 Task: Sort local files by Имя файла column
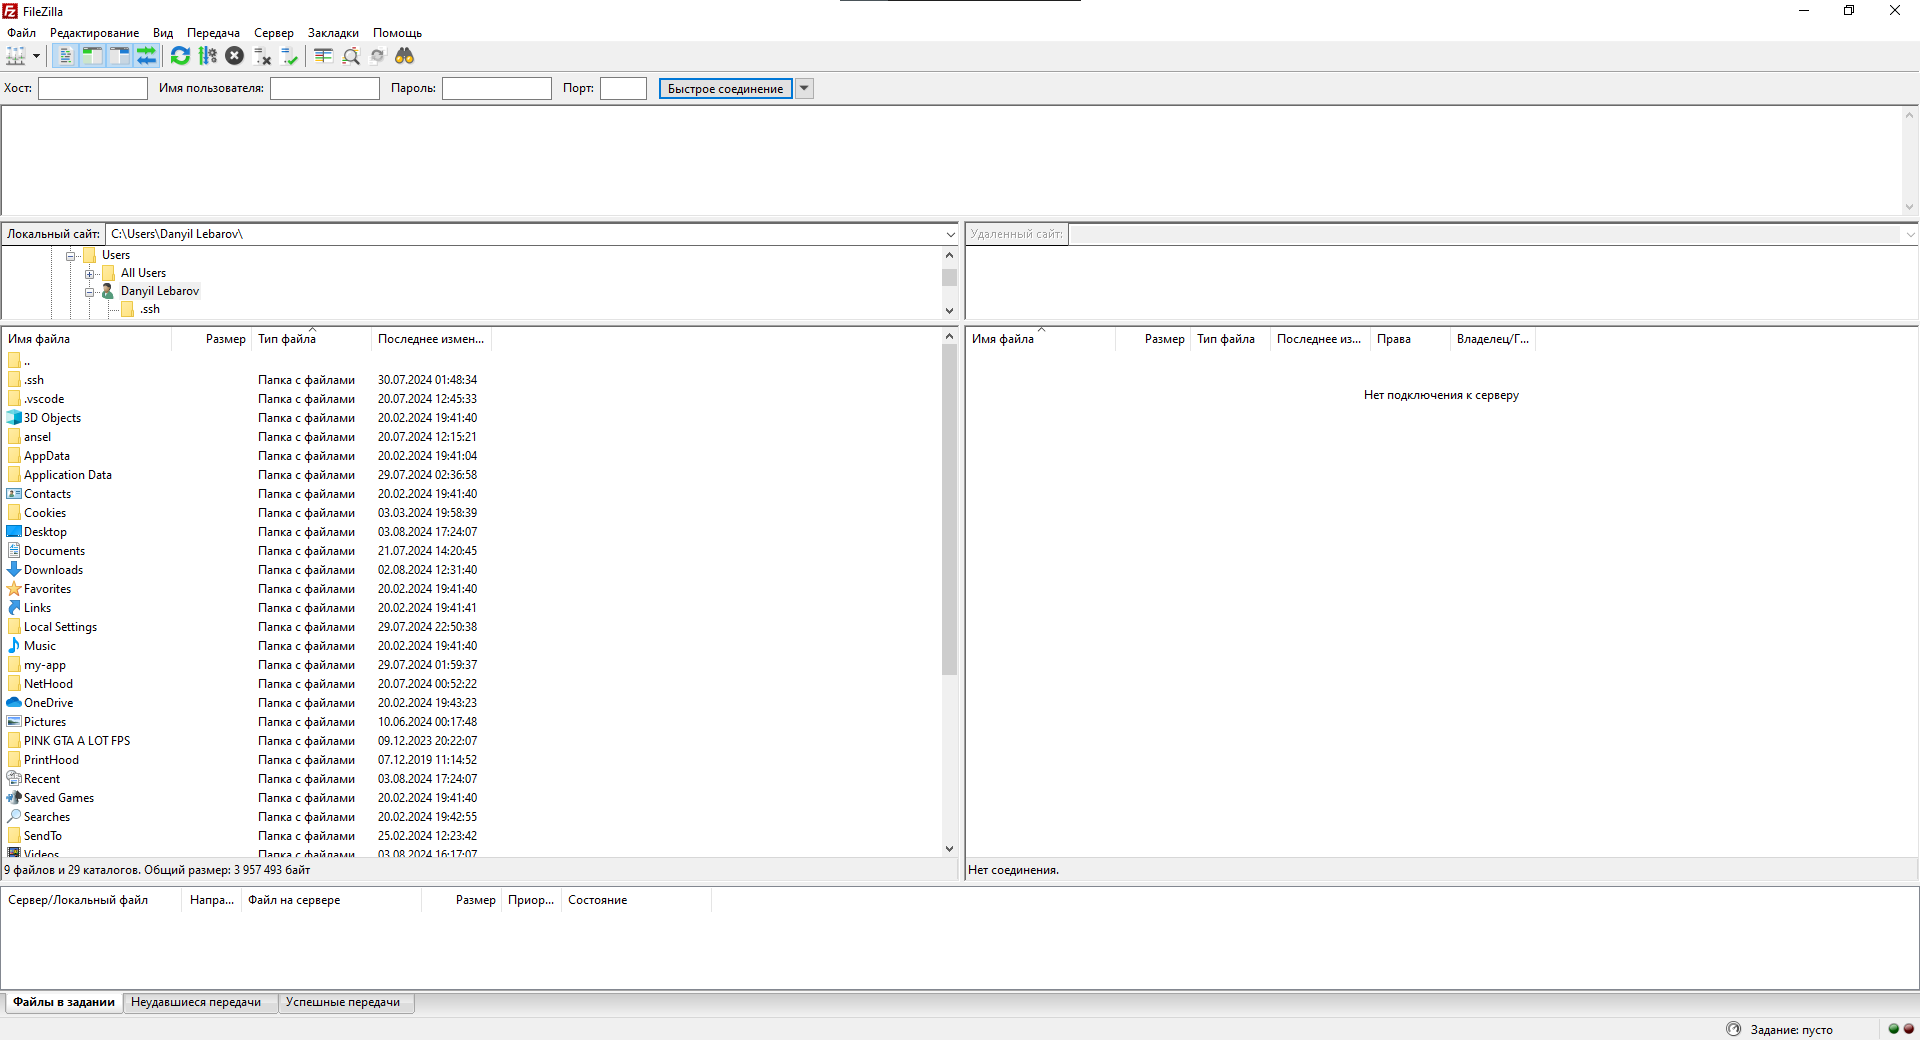[x=87, y=339]
